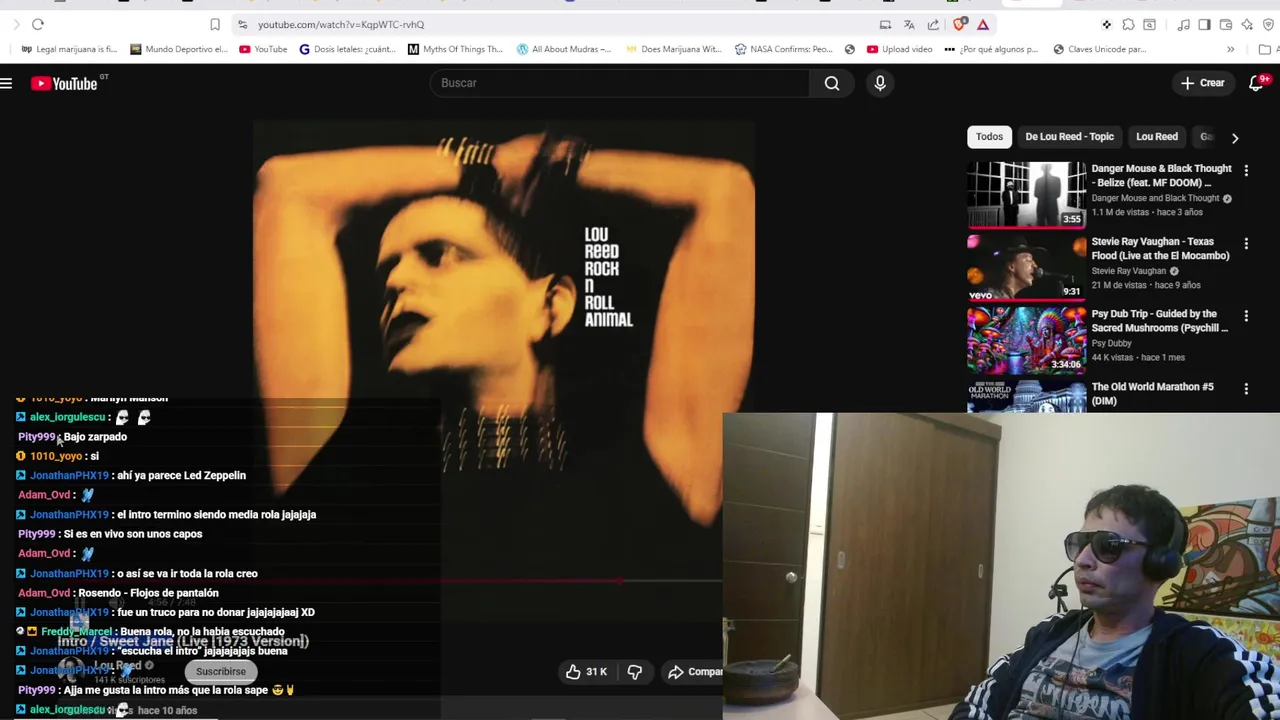The image size is (1280, 720).
Task: Open Danger Mouse & Black Thought title link
Action: [1161, 176]
